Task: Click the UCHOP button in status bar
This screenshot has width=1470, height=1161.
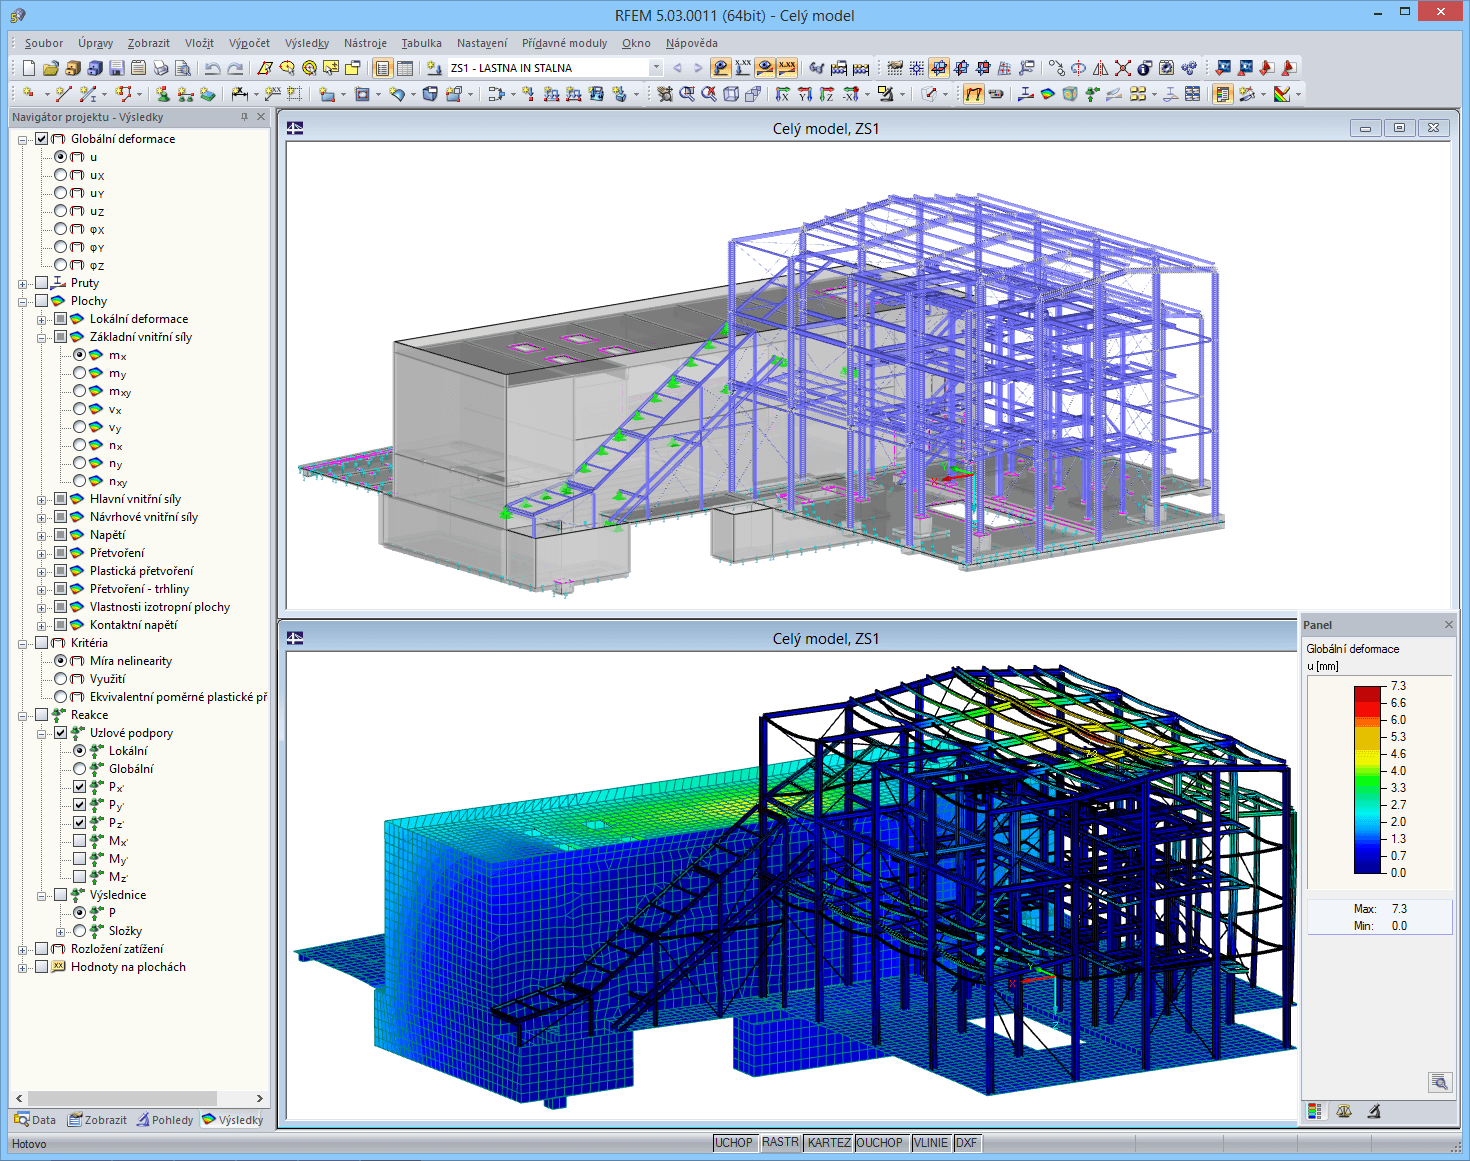Action: point(735,1142)
